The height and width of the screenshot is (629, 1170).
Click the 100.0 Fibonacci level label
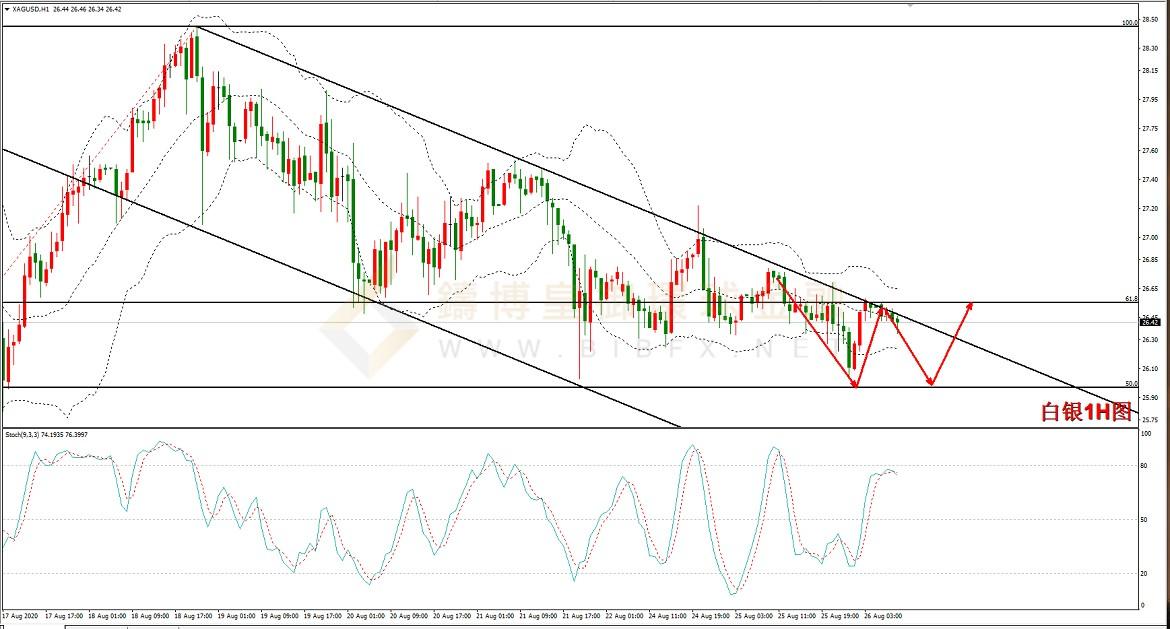1129,22
